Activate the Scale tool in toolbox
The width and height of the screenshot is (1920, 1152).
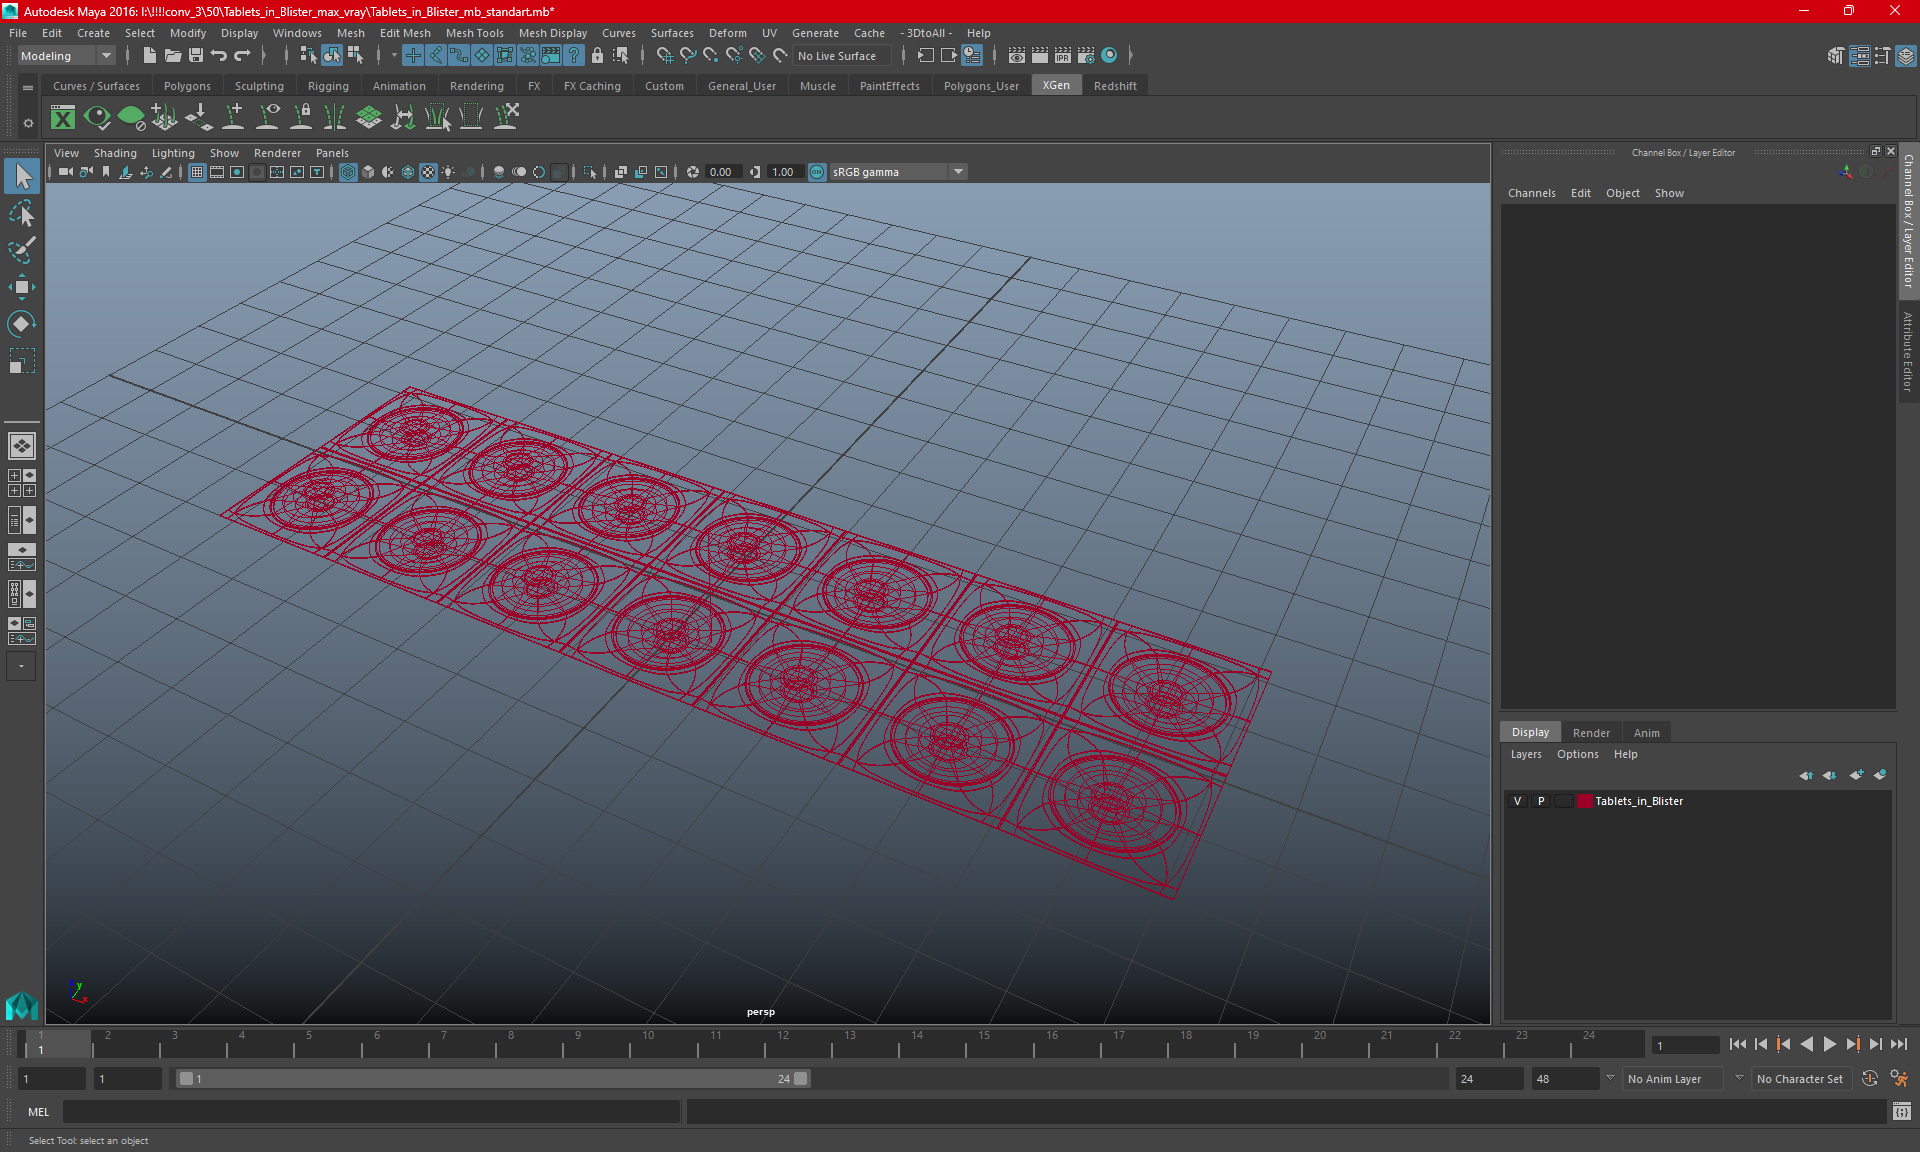[22, 360]
